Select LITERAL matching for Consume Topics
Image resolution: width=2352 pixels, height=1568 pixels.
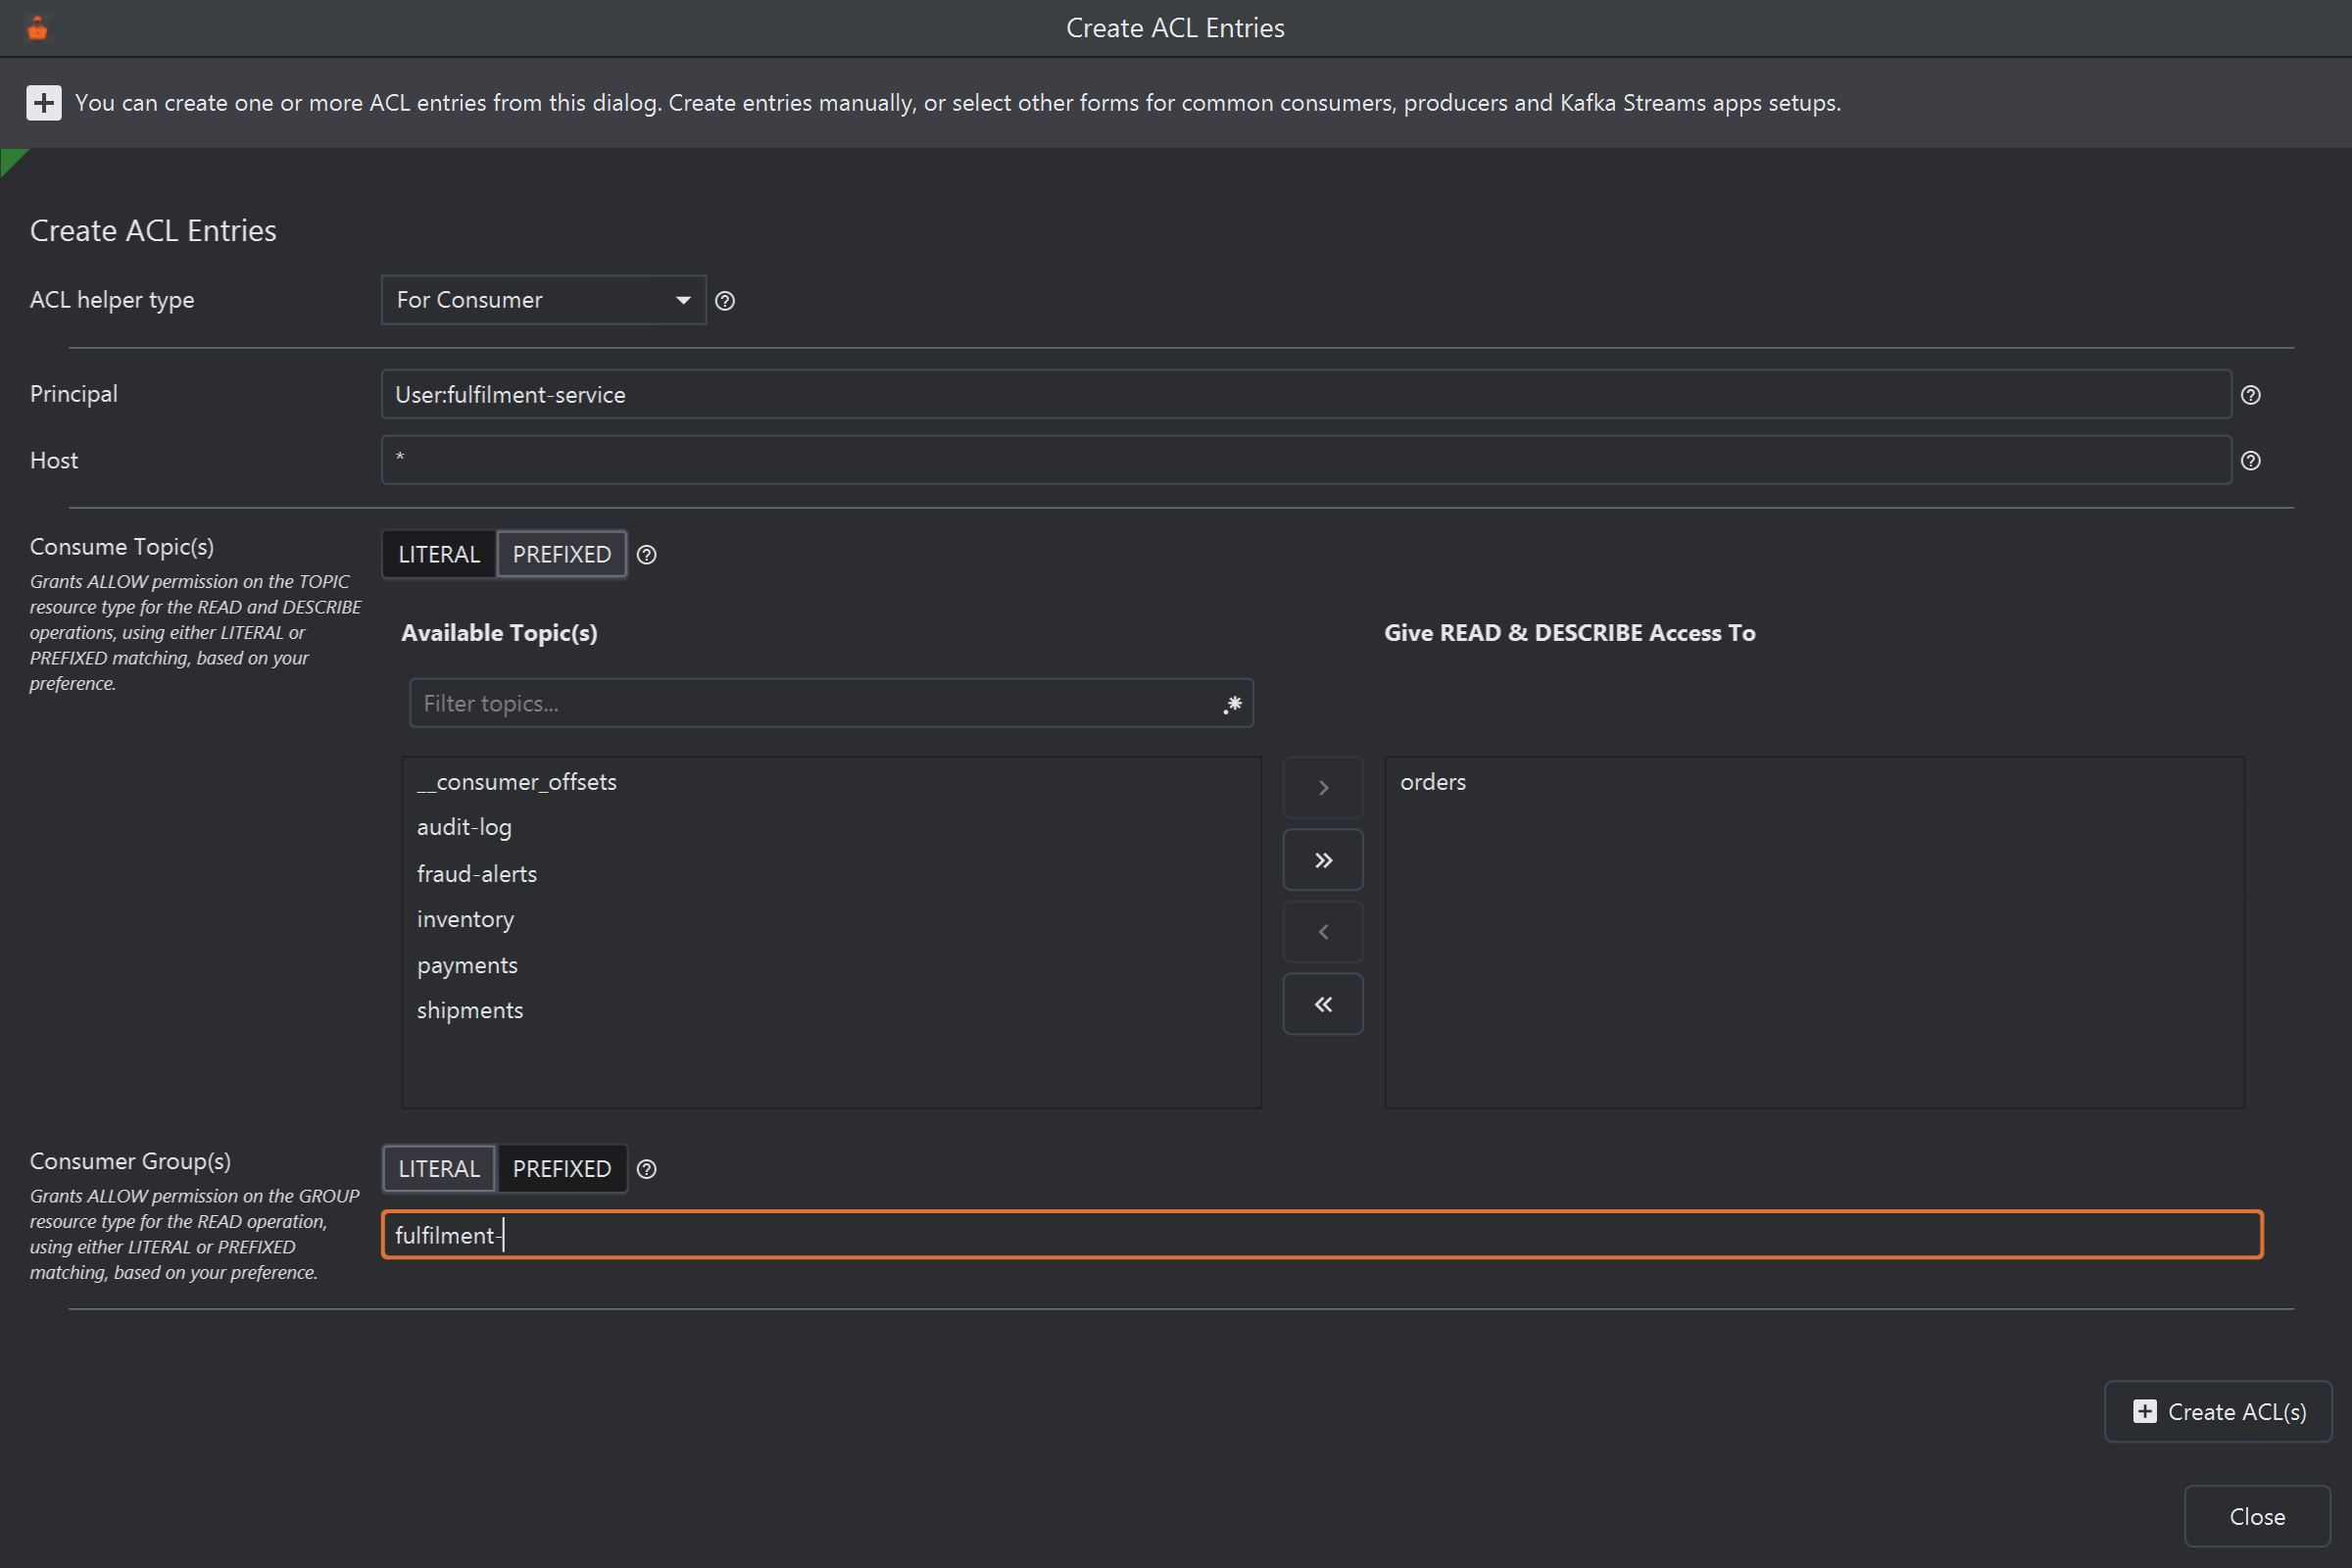pos(439,555)
